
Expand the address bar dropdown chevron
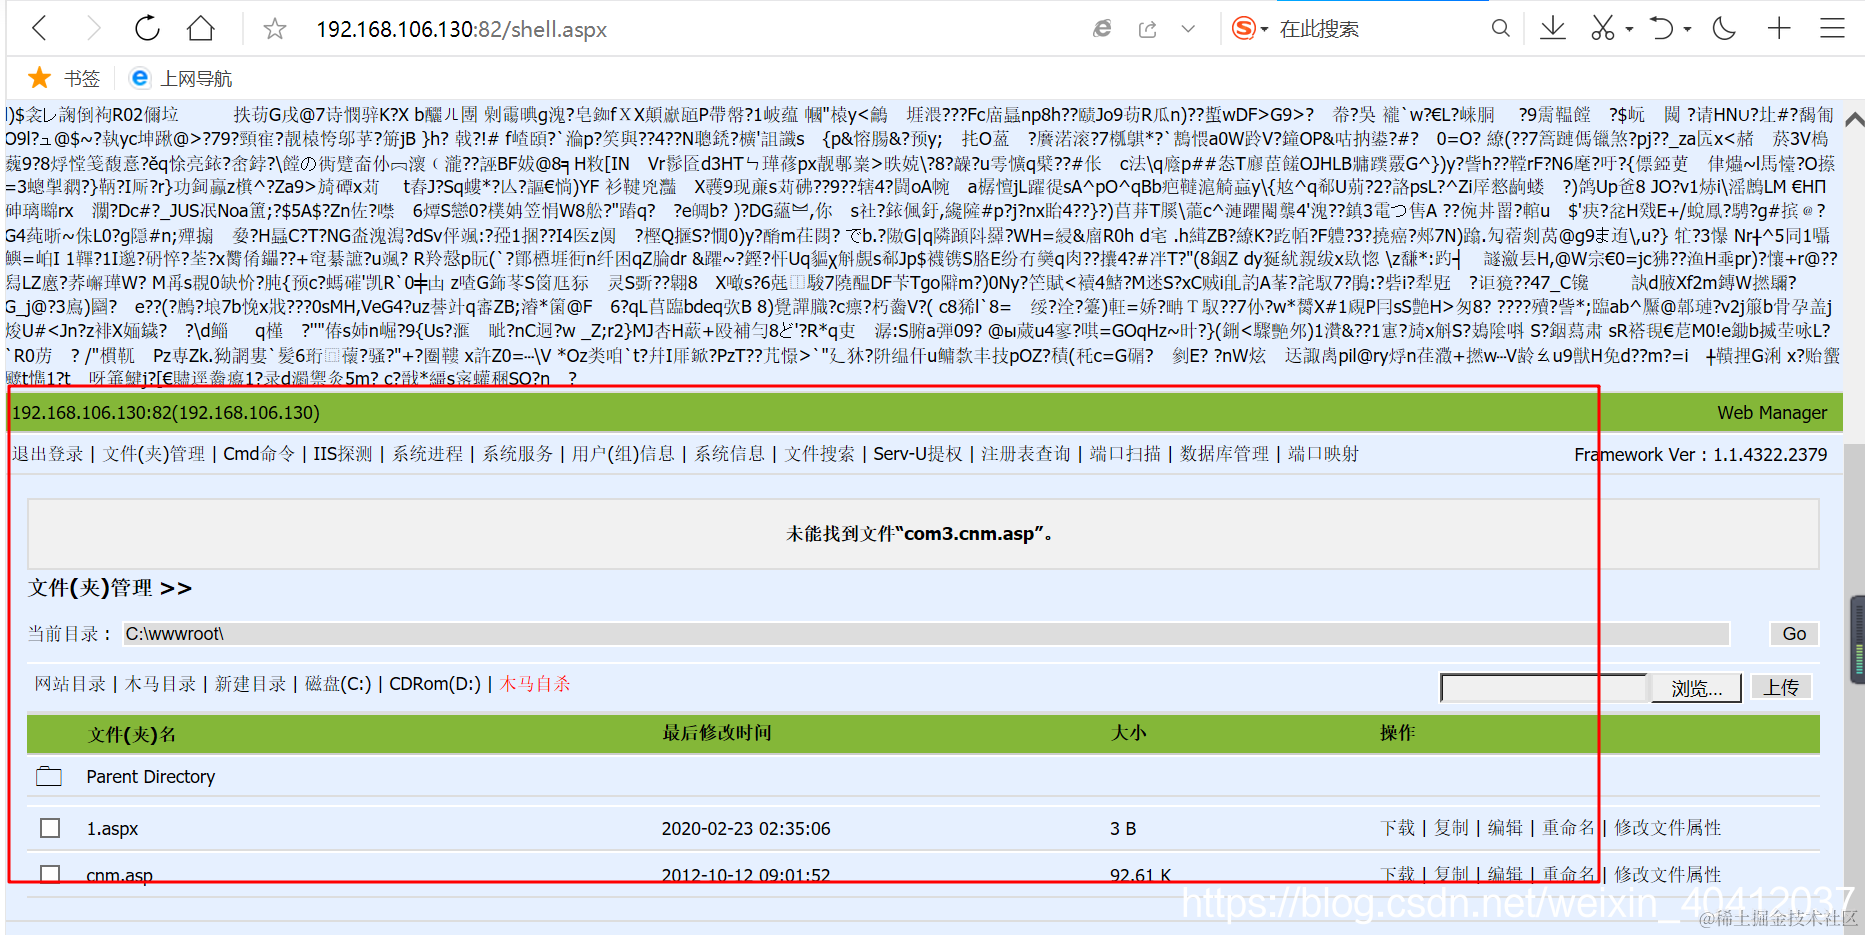click(1188, 29)
